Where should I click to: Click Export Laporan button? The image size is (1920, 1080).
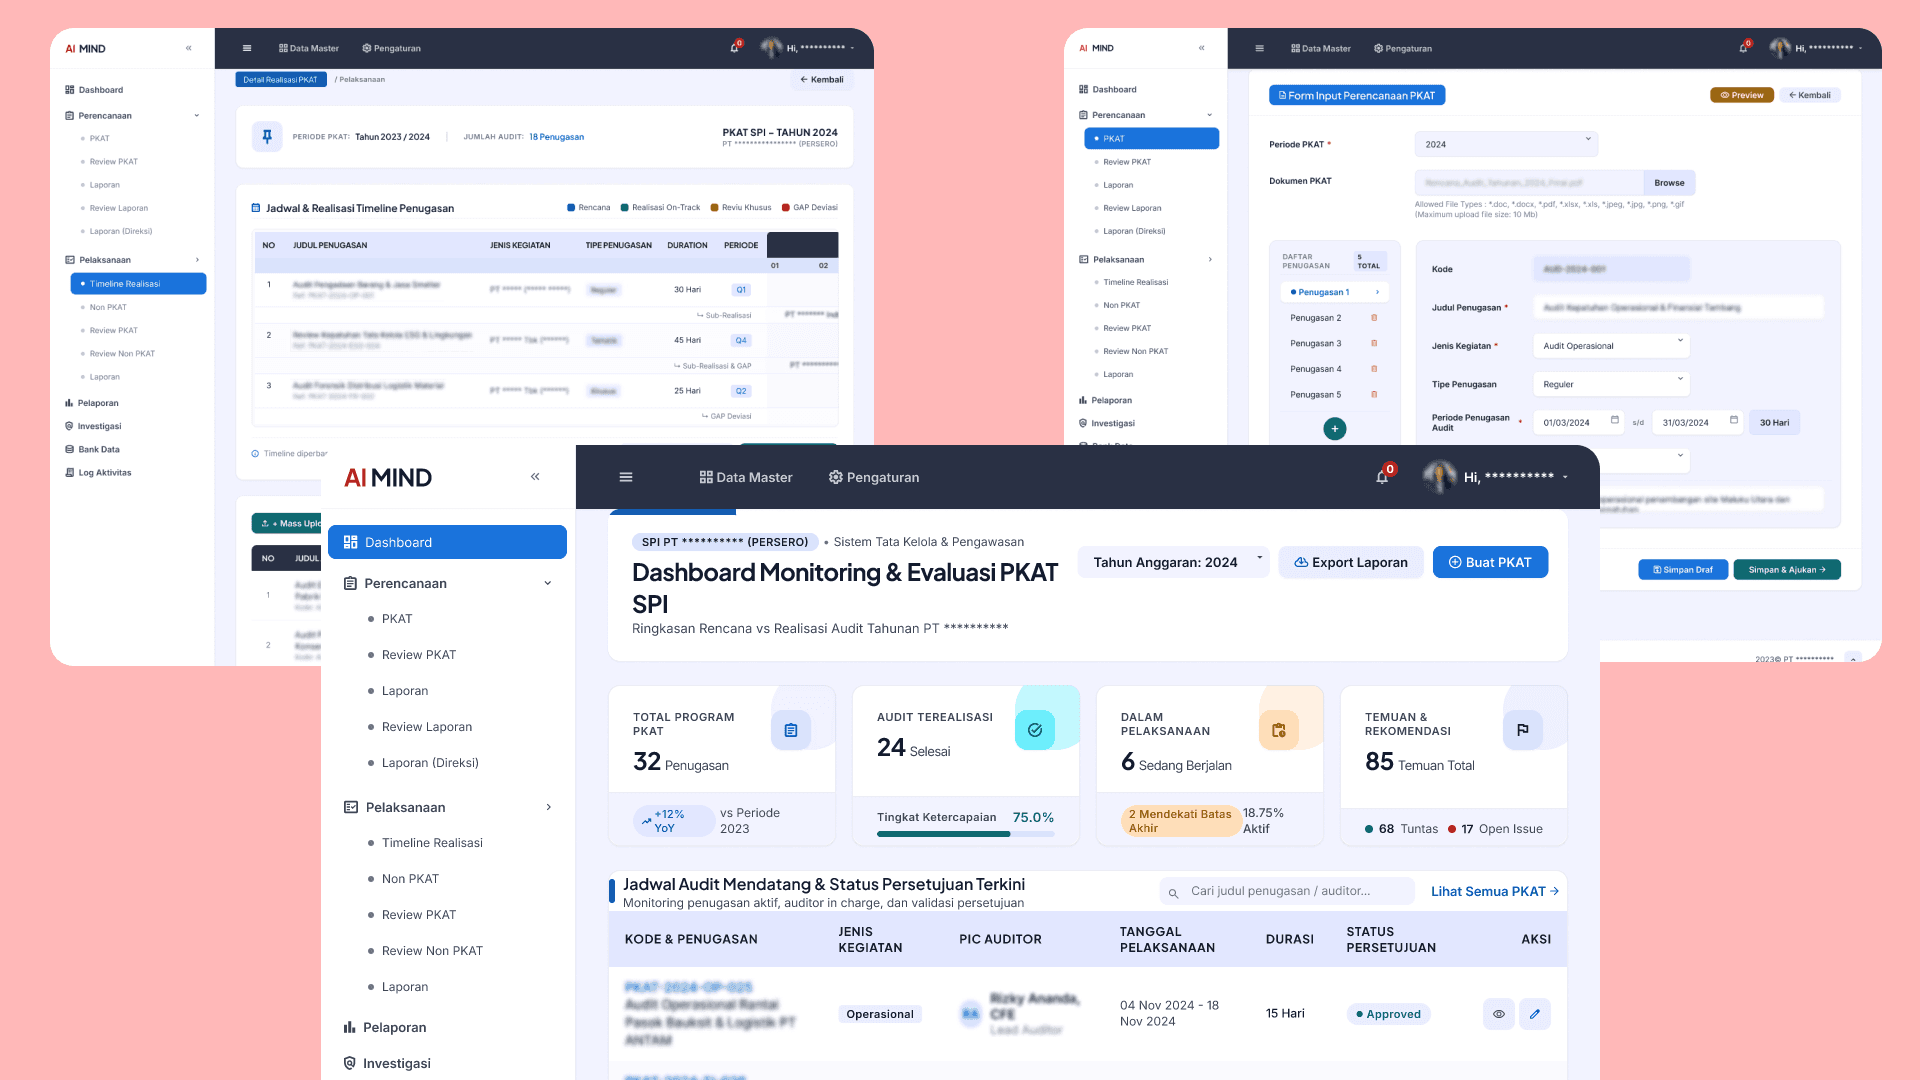(x=1351, y=562)
